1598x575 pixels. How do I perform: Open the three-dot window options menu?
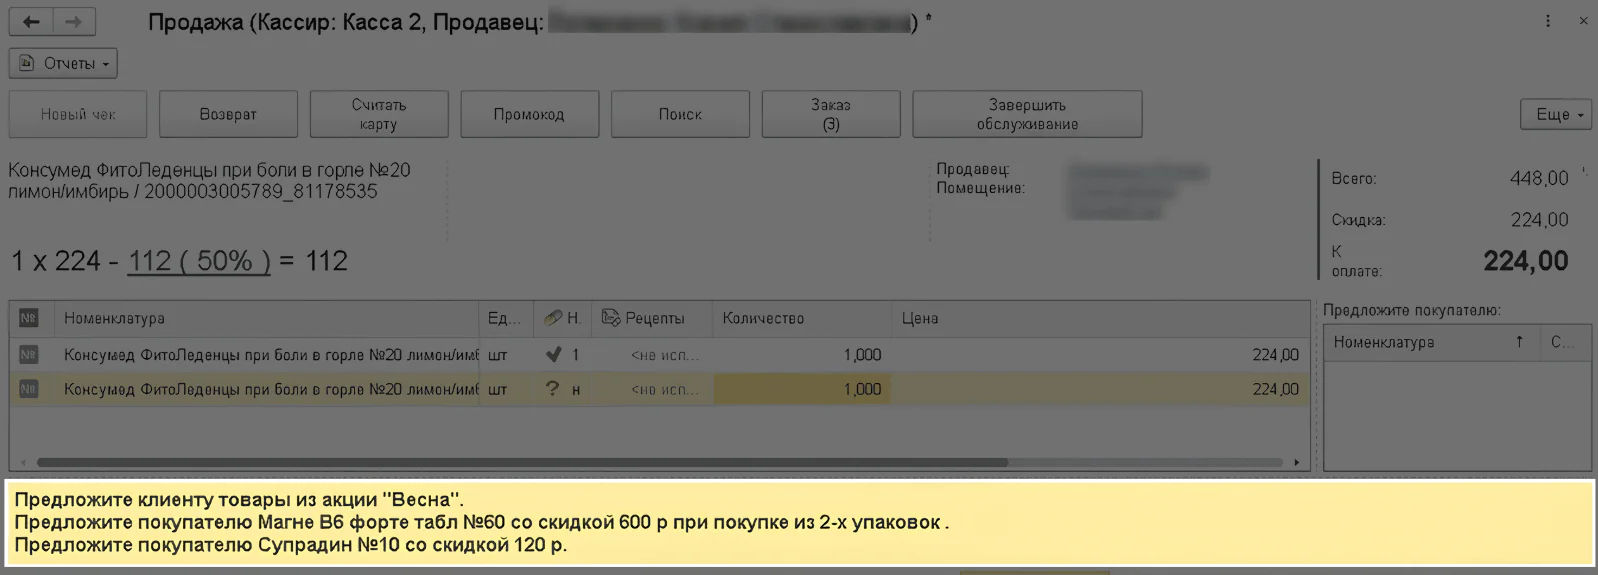point(1548,21)
